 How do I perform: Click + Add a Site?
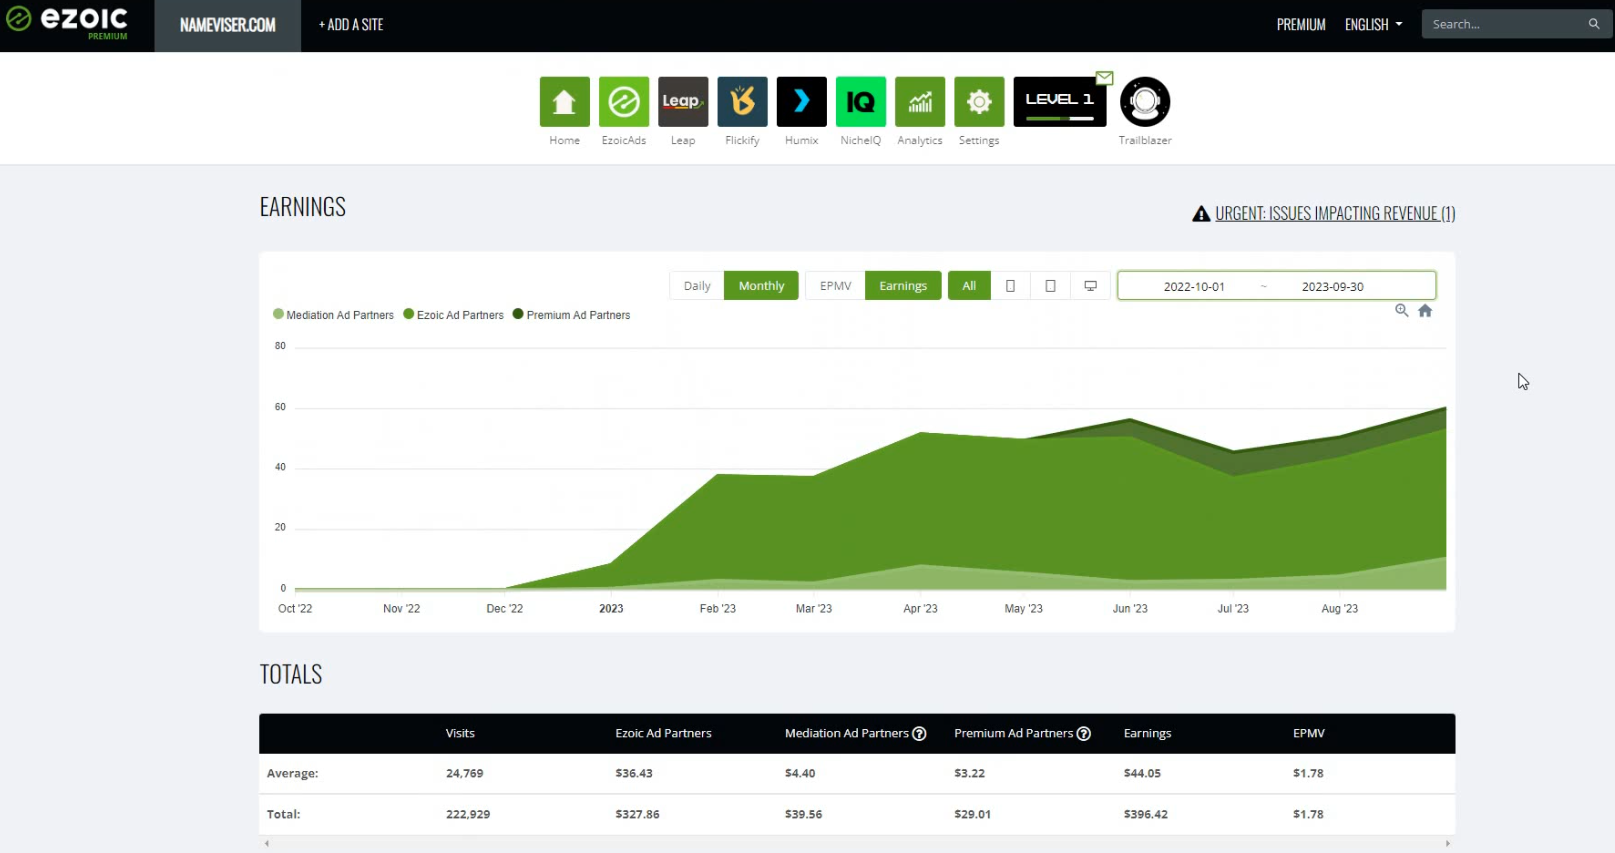(351, 25)
